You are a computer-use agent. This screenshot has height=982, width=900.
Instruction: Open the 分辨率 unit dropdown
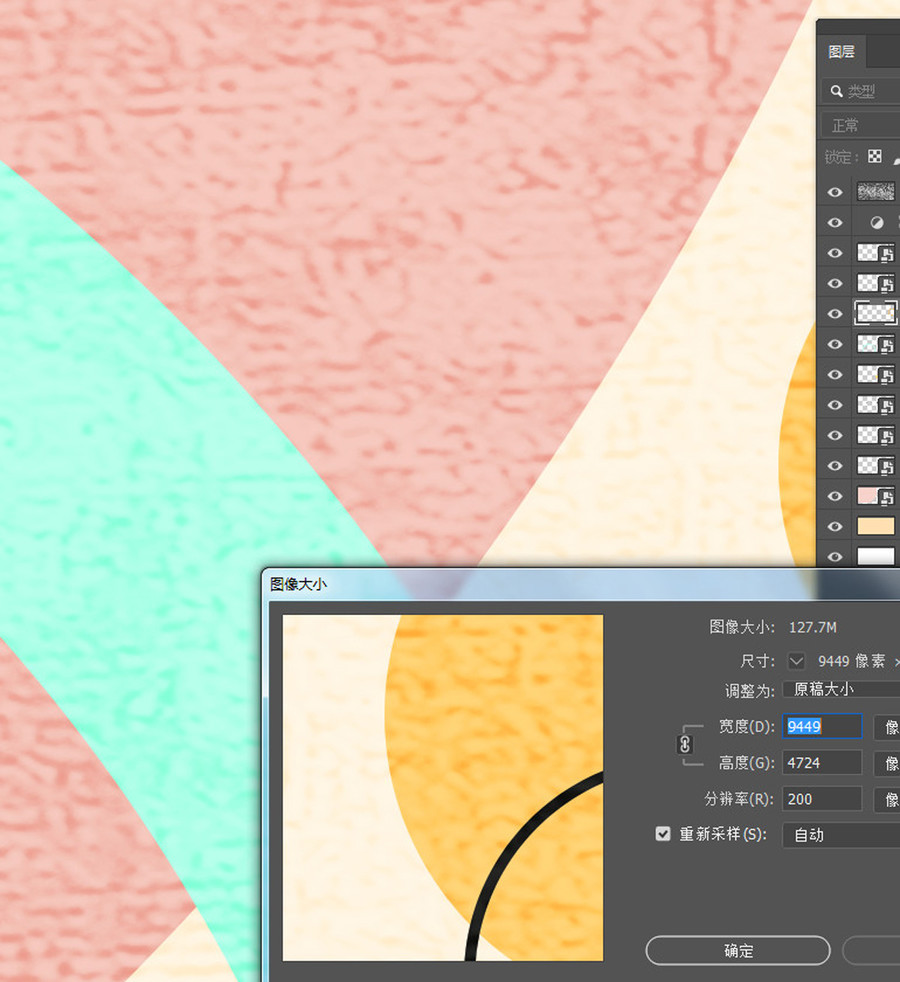click(887, 799)
